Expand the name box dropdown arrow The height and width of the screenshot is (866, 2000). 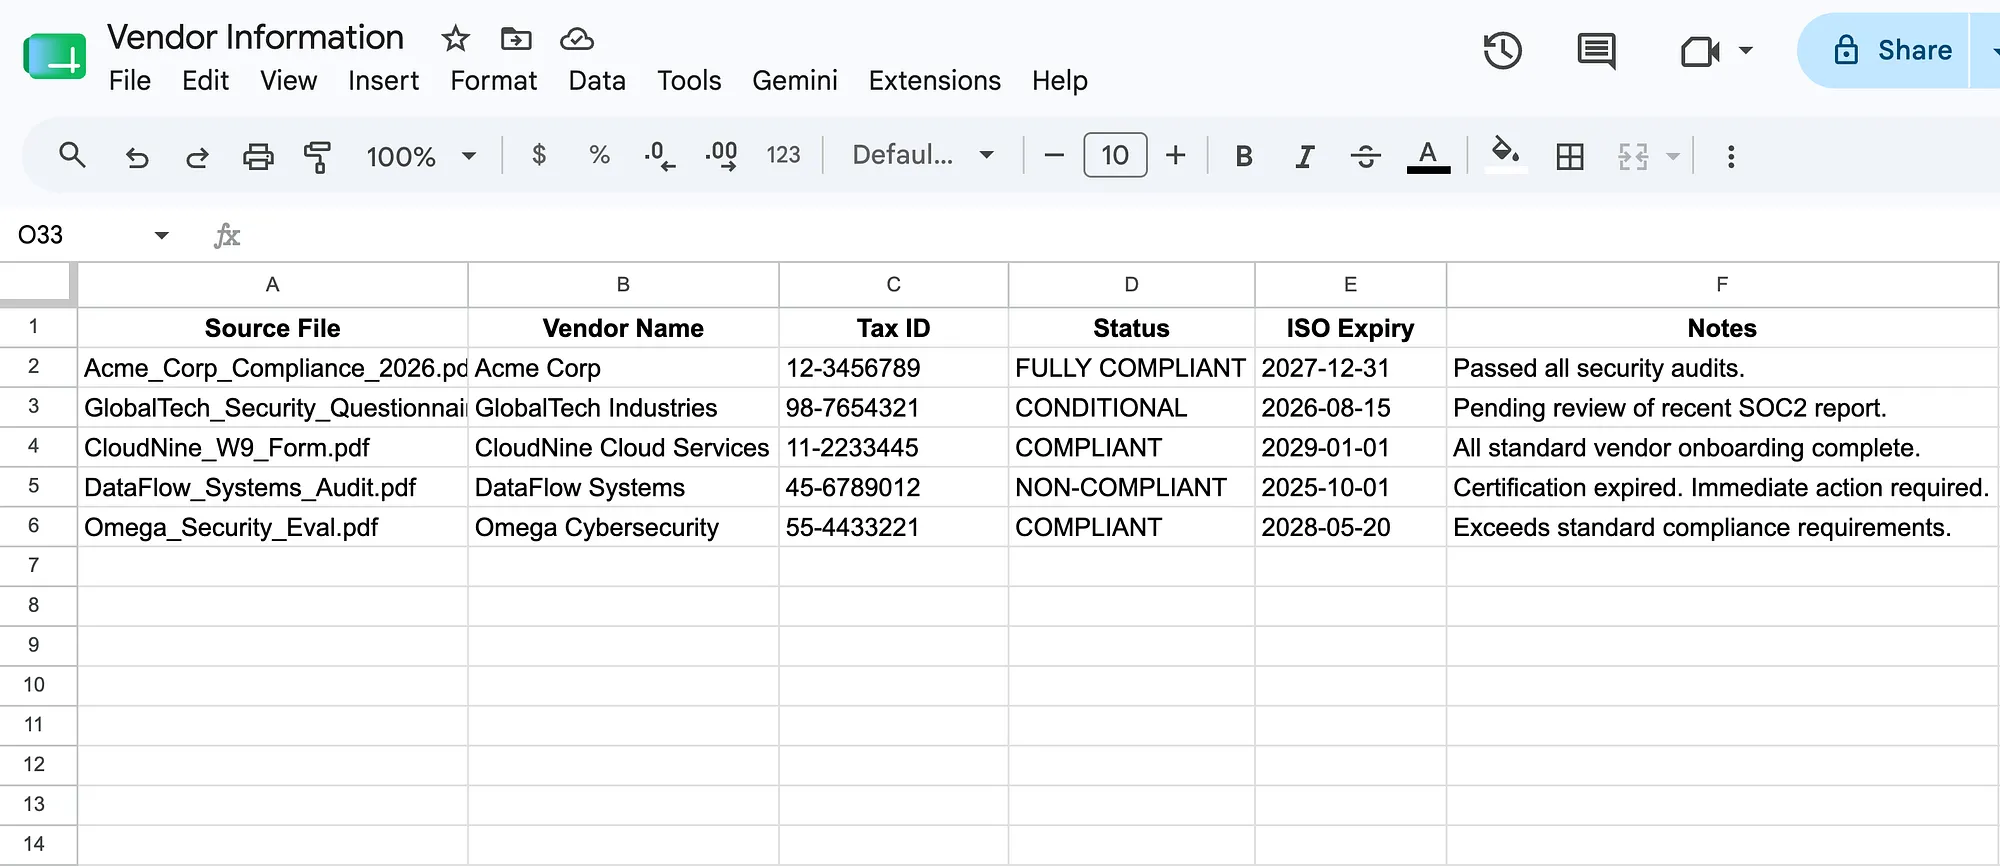161,235
